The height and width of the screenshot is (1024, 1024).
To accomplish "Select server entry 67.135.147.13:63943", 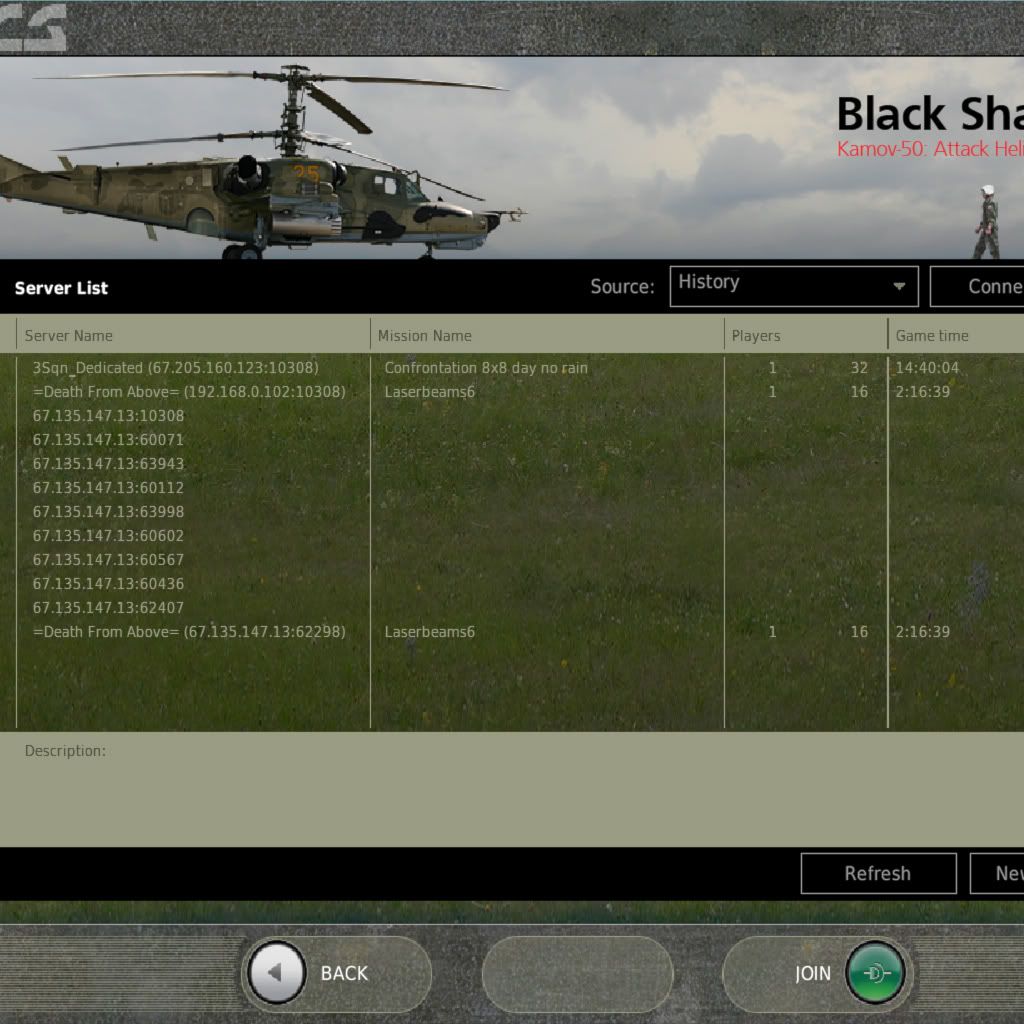I will pos(108,464).
